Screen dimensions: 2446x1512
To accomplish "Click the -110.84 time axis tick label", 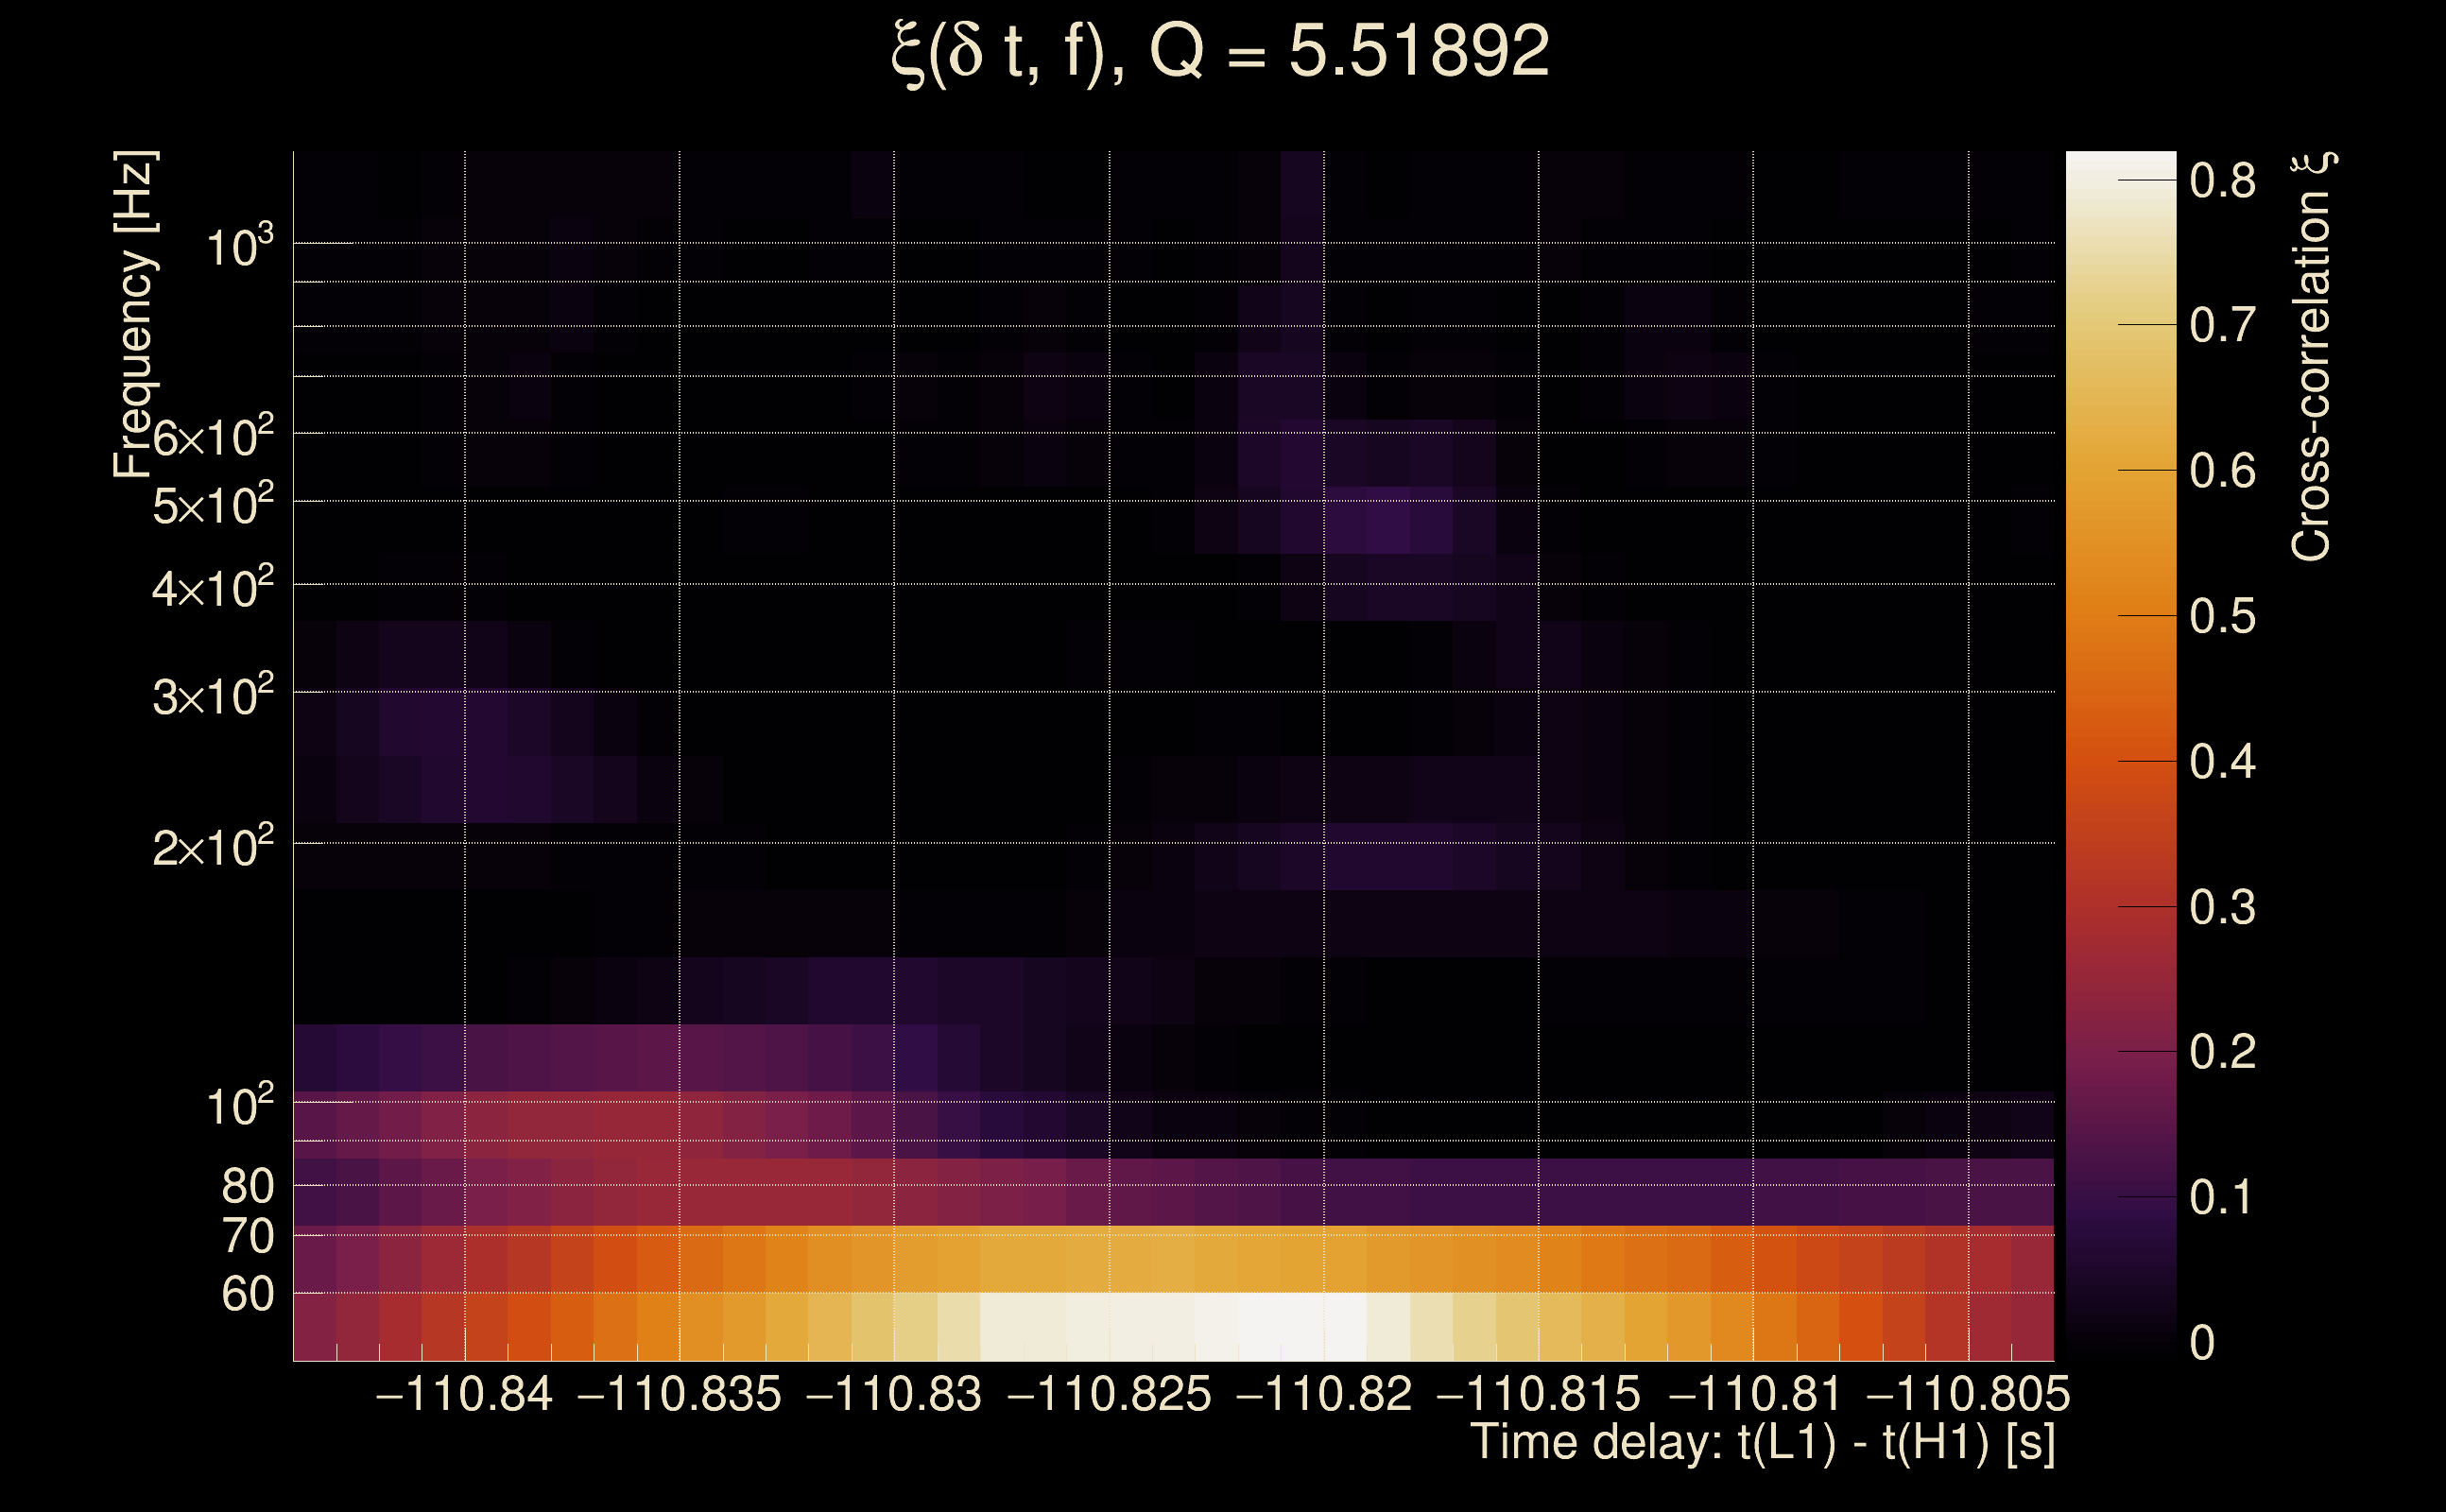I will click(463, 1395).
